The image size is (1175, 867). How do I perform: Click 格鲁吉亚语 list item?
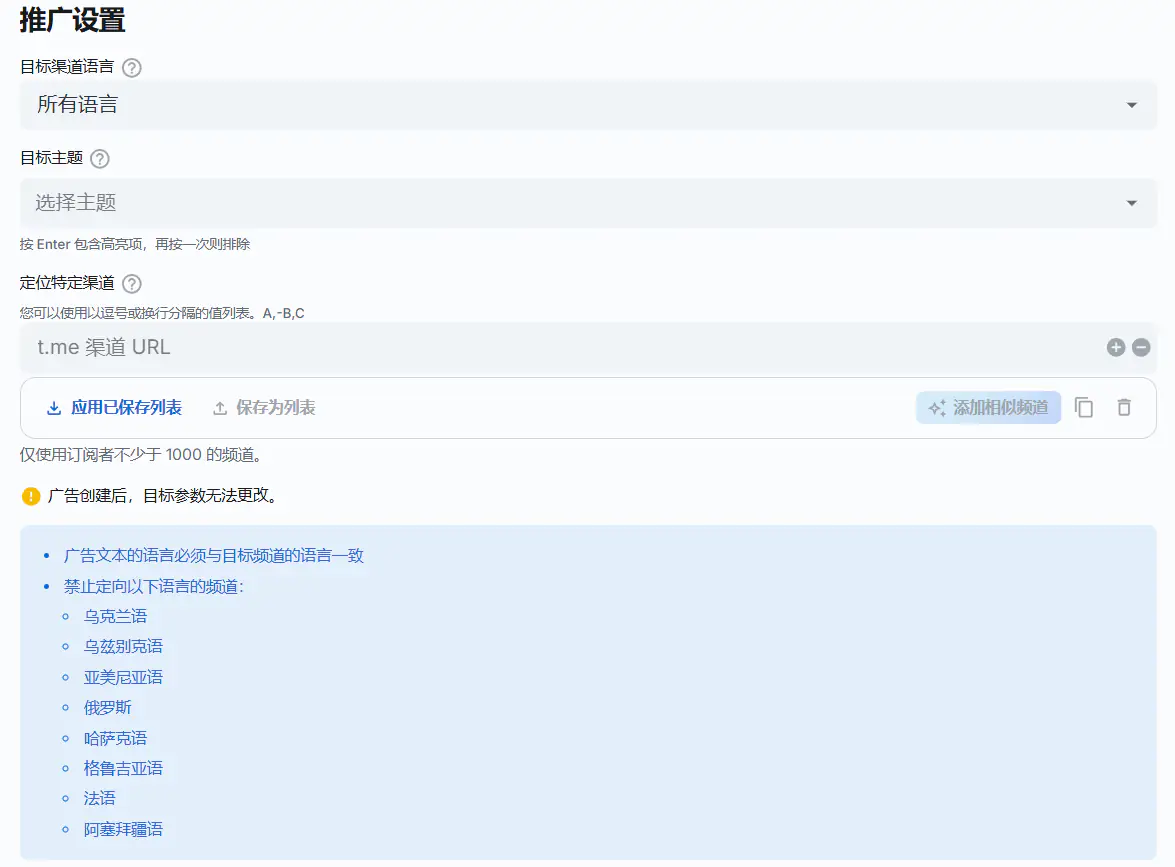point(123,768)
